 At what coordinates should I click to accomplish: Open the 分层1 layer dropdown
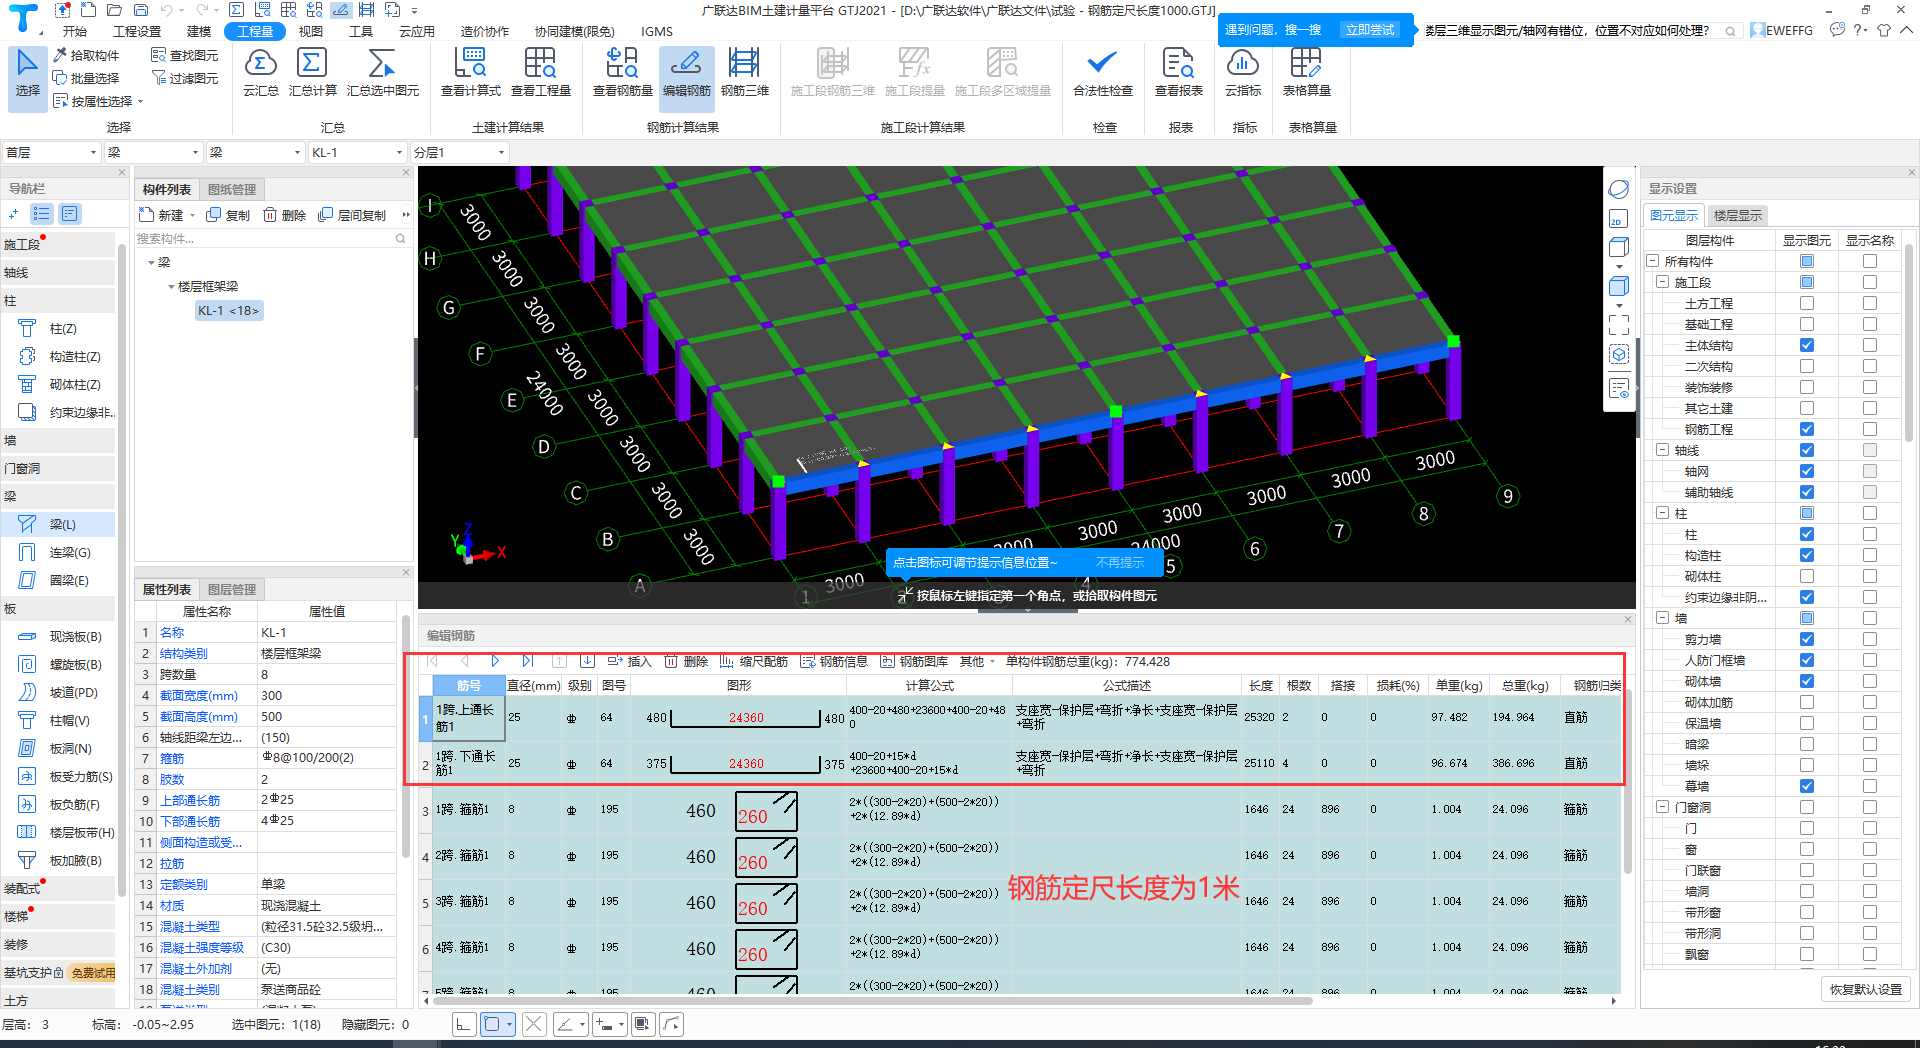pos(460,152)
